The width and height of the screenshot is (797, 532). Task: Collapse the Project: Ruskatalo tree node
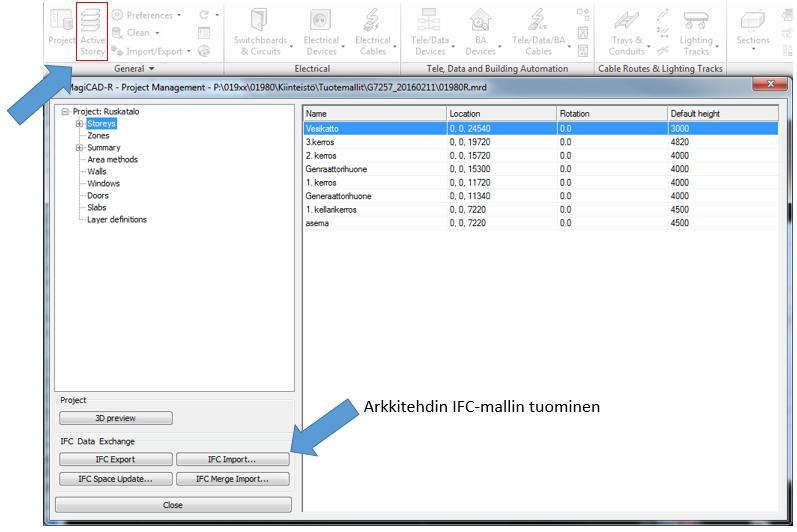(65, 112)
